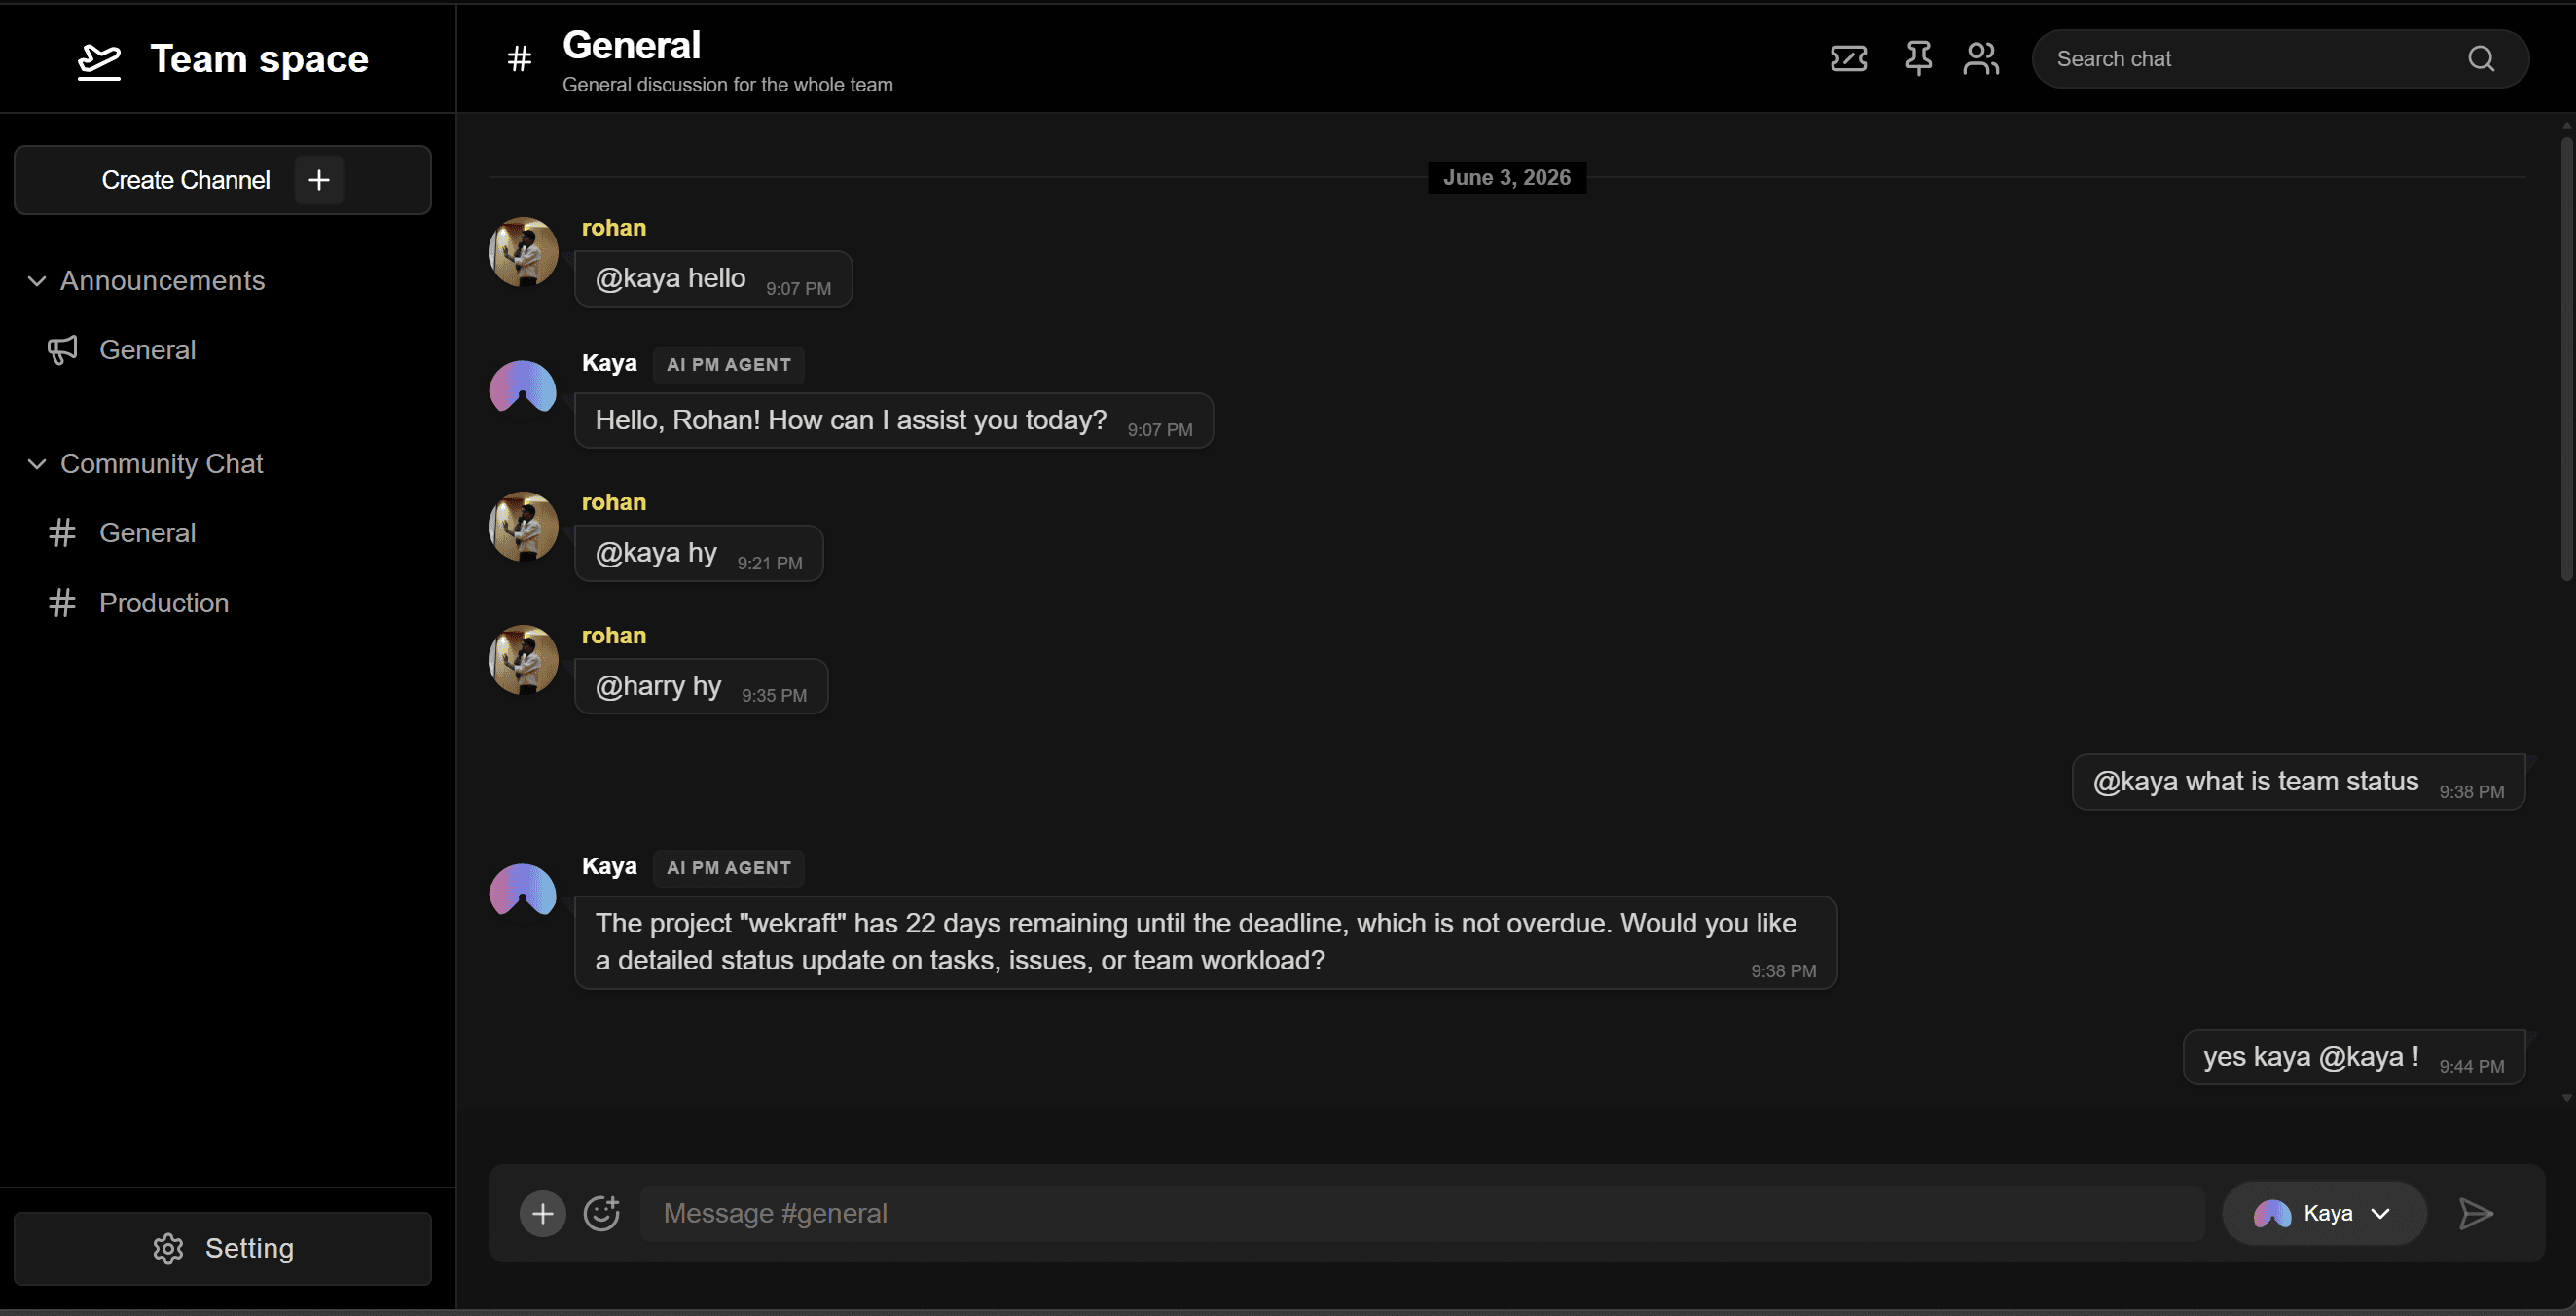Screen dimensions: 2576x1316
Task: Click the attachment plus icon beside message box
Action: [543, 1213]
